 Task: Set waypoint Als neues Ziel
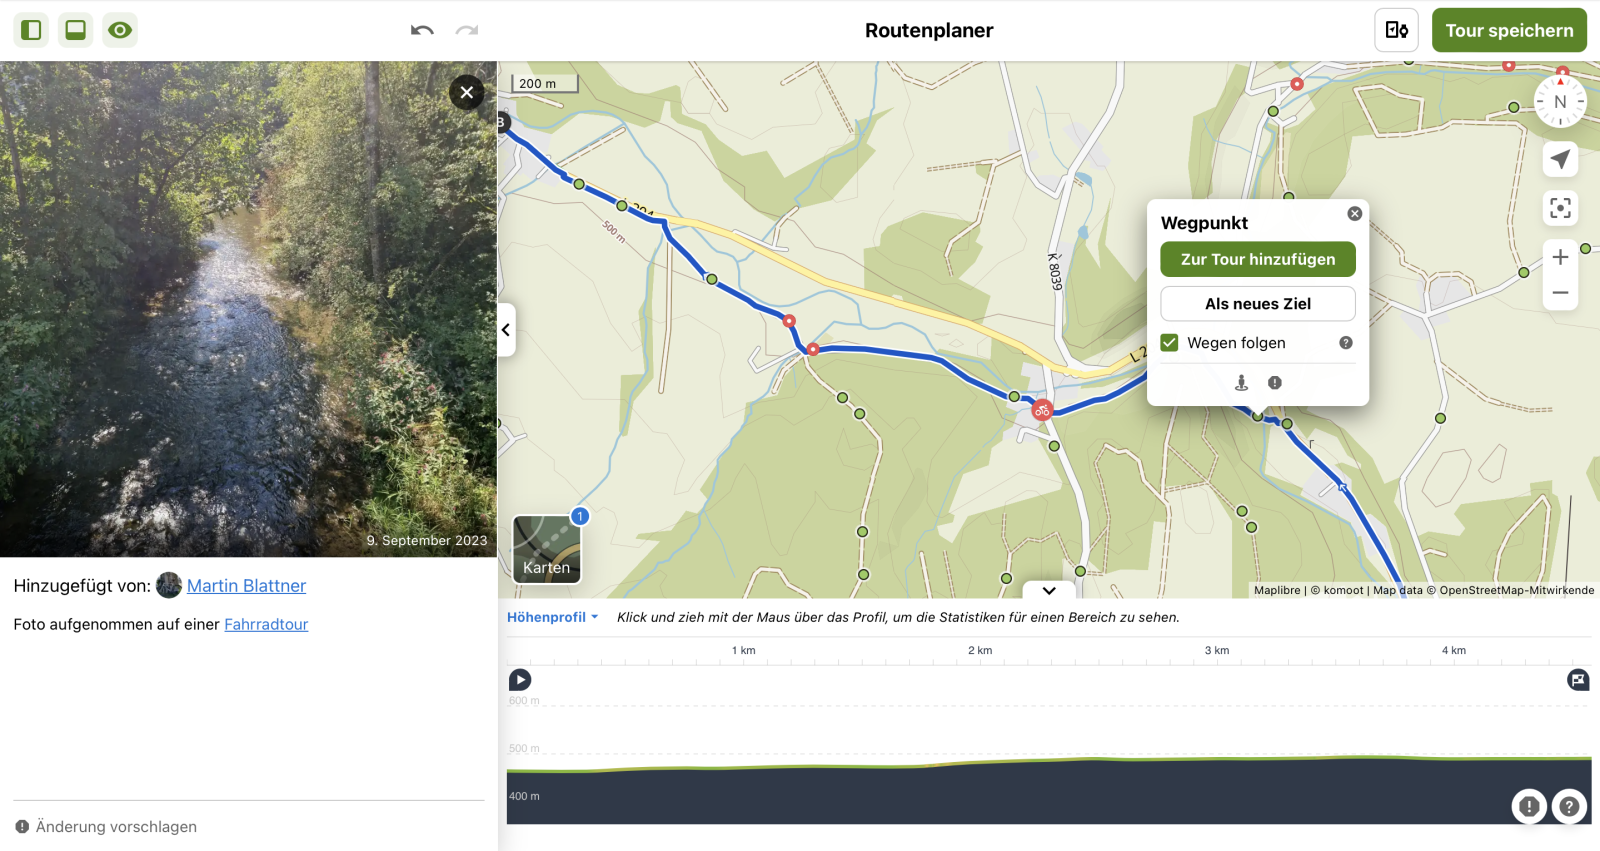[1257, 304]
